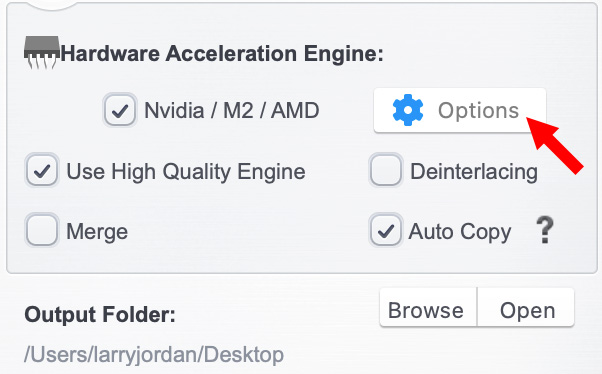Browse for an output folder
Screen dimensions: 602x374
[x=428, y=308]
